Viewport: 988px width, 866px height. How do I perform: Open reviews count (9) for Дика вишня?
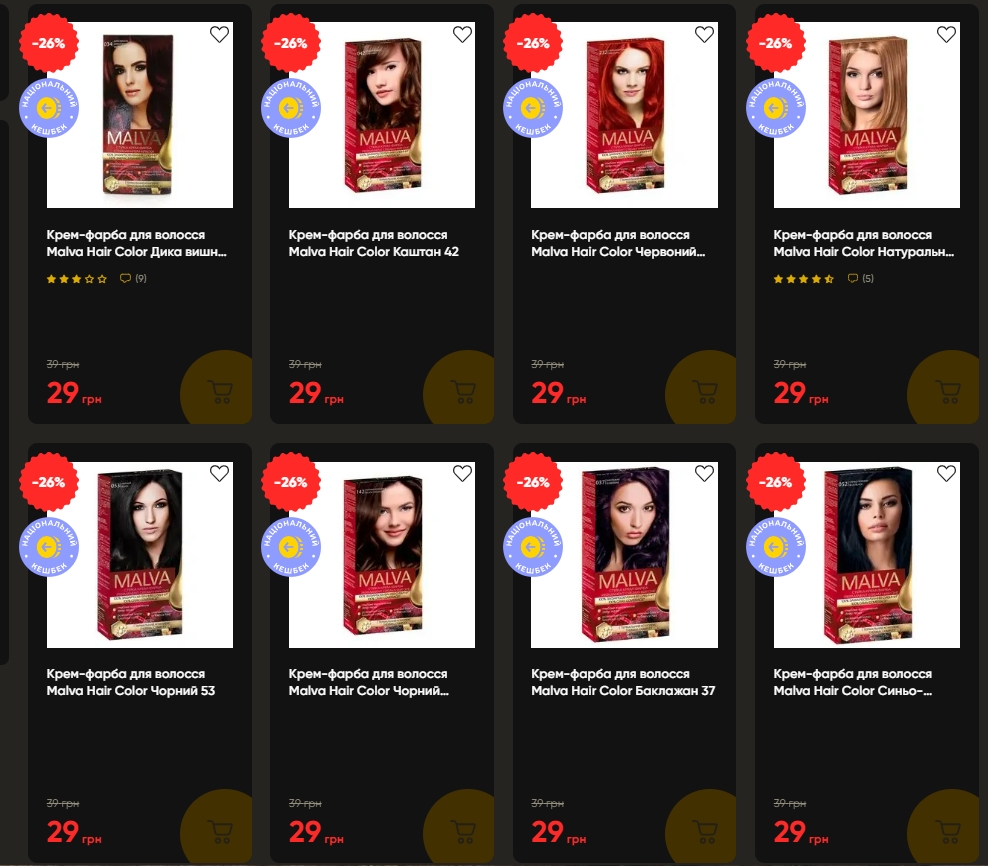[134, 278]
